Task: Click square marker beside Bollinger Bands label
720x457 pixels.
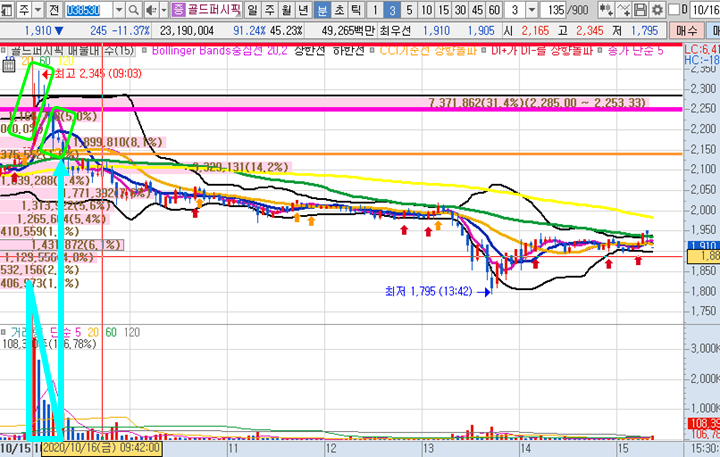Action: coord(144,50)
